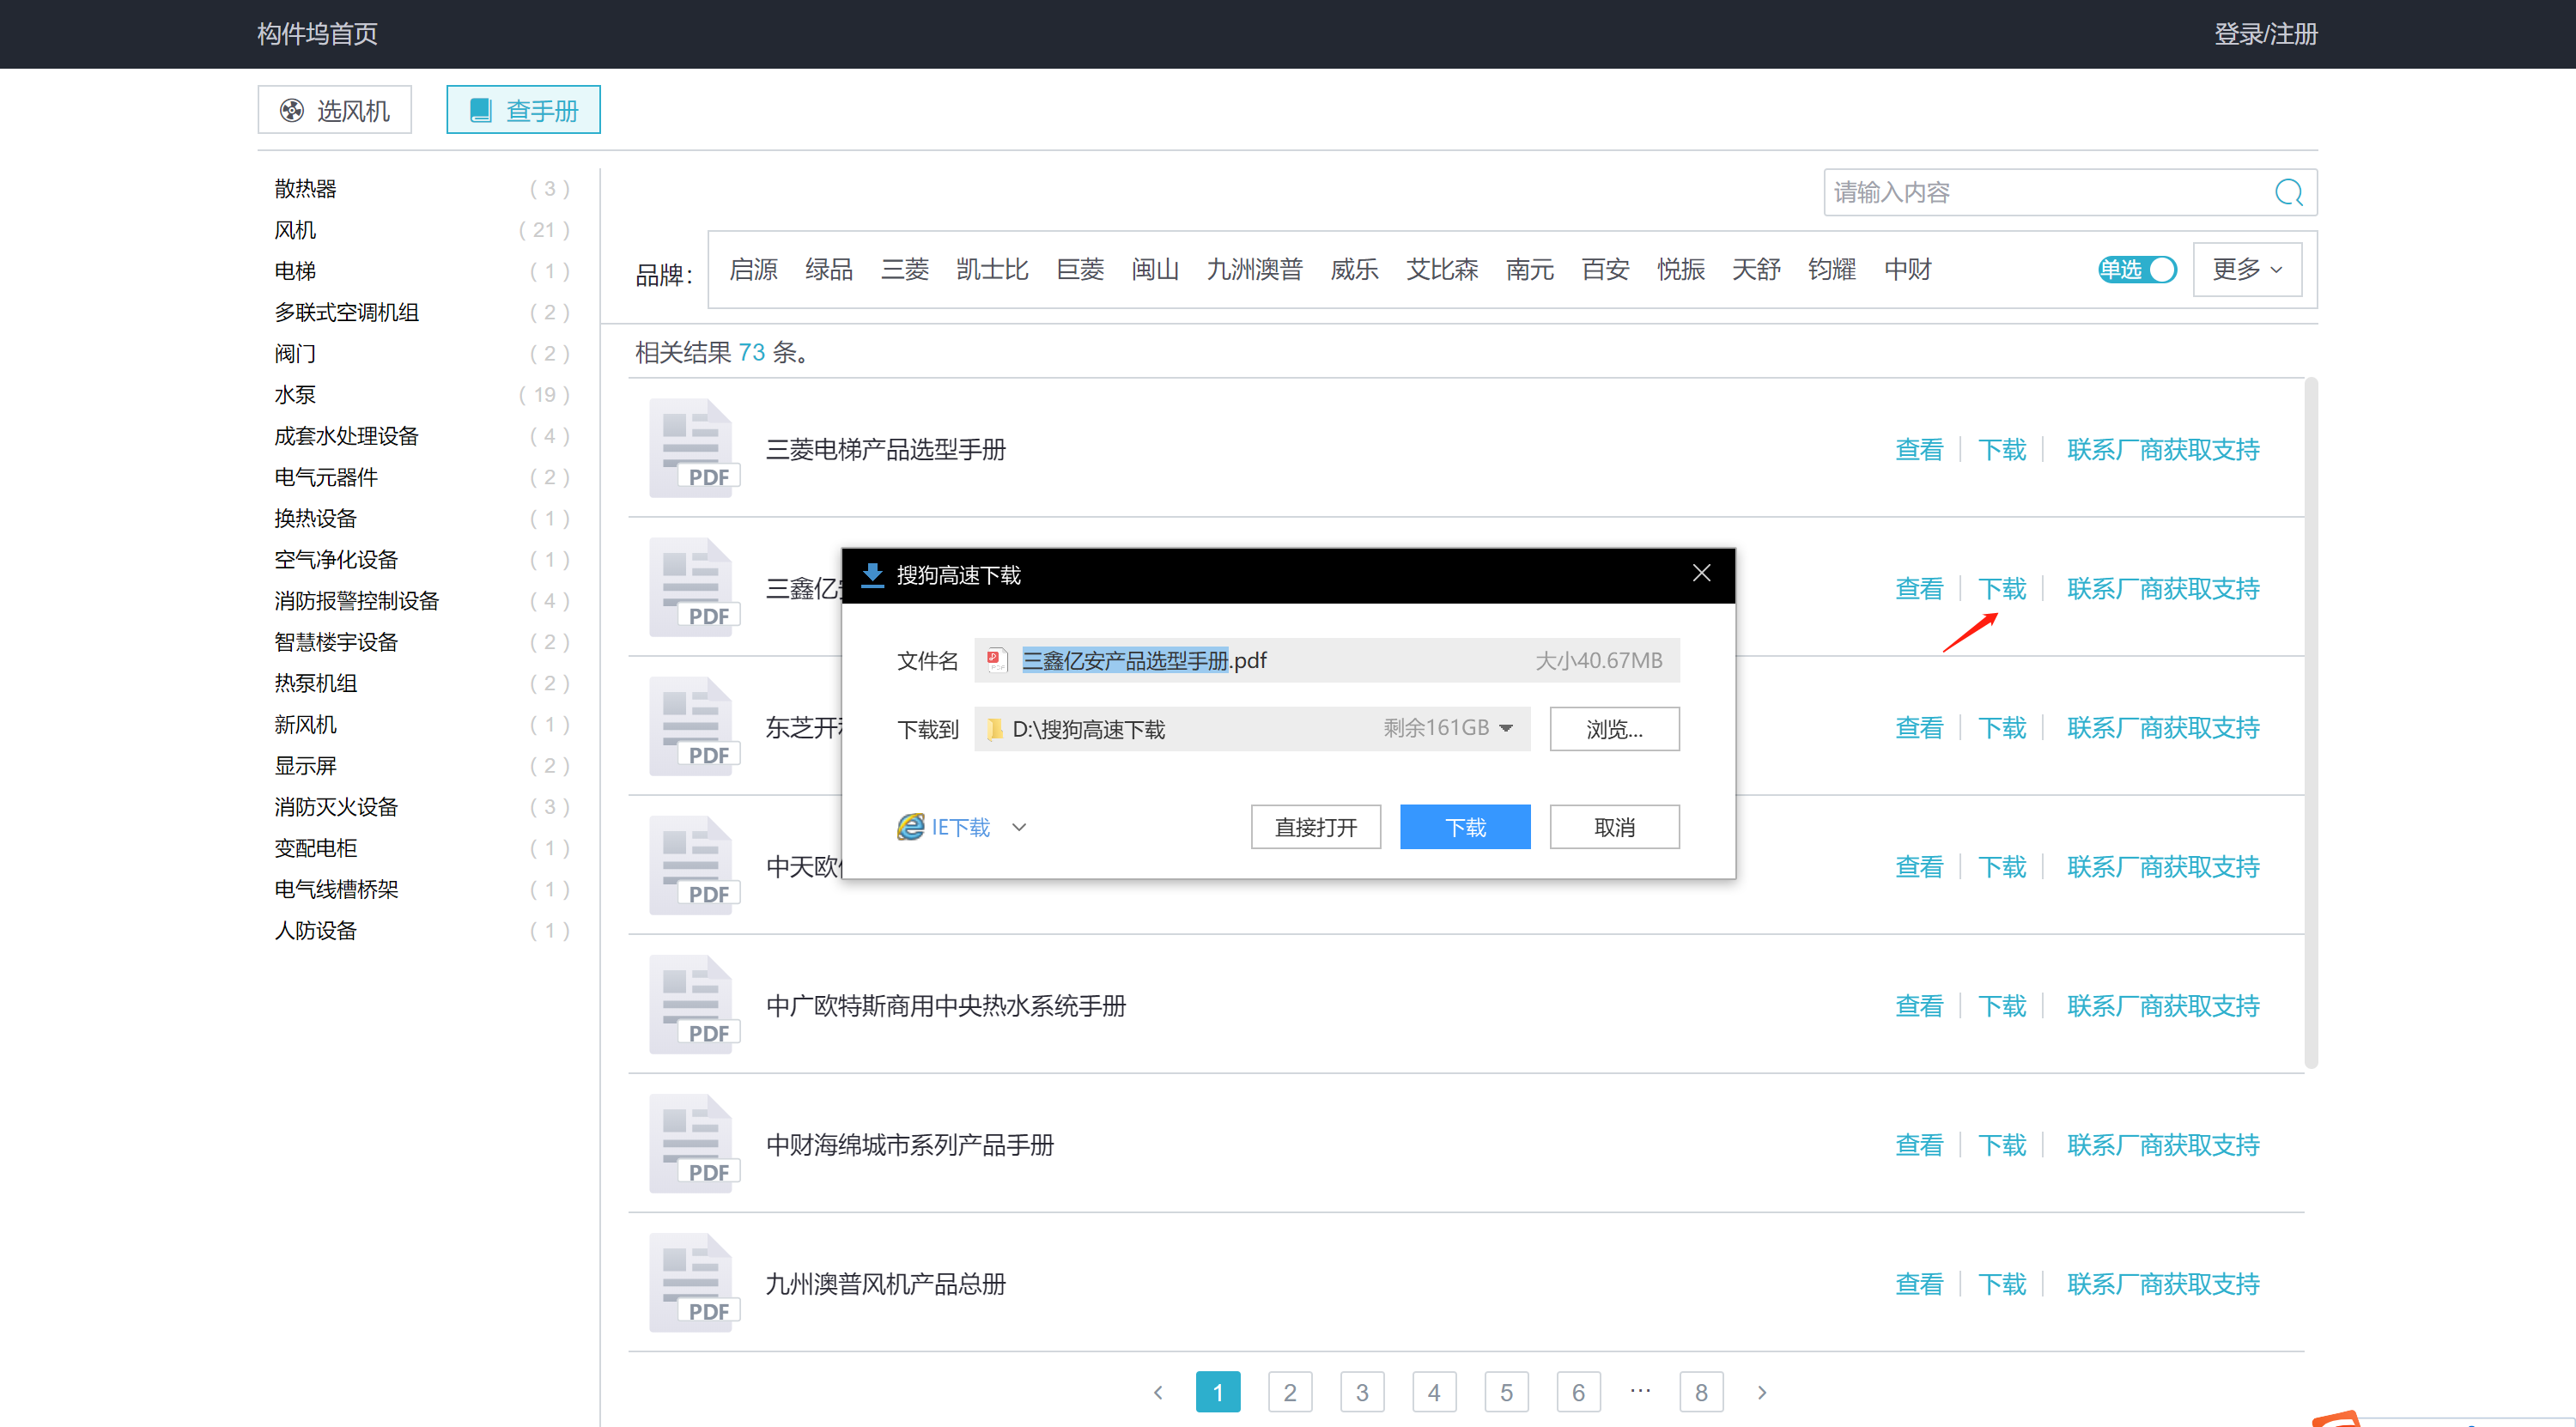The height and width of the screenshot is (1427, 2576).
Task: Click the Sogou download arrow title icon
Action: point(872,575)
